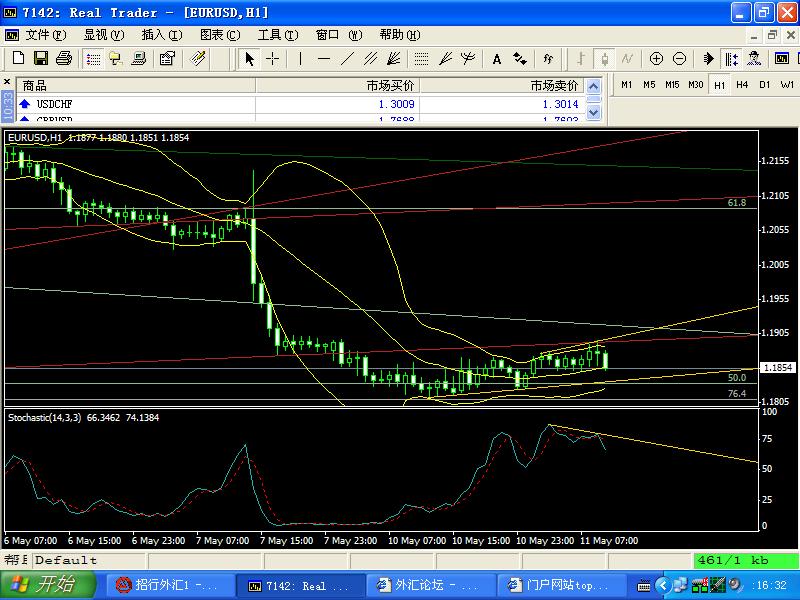
Task: Select the Fibonacci retracement tool
Action: (x=421, y=59)
